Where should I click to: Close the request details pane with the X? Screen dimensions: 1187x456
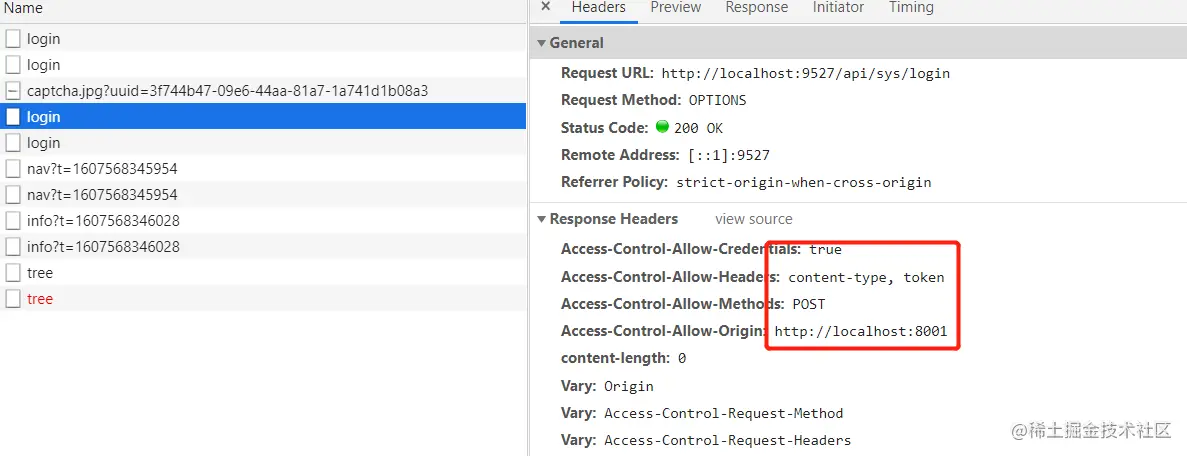point(546,7)
